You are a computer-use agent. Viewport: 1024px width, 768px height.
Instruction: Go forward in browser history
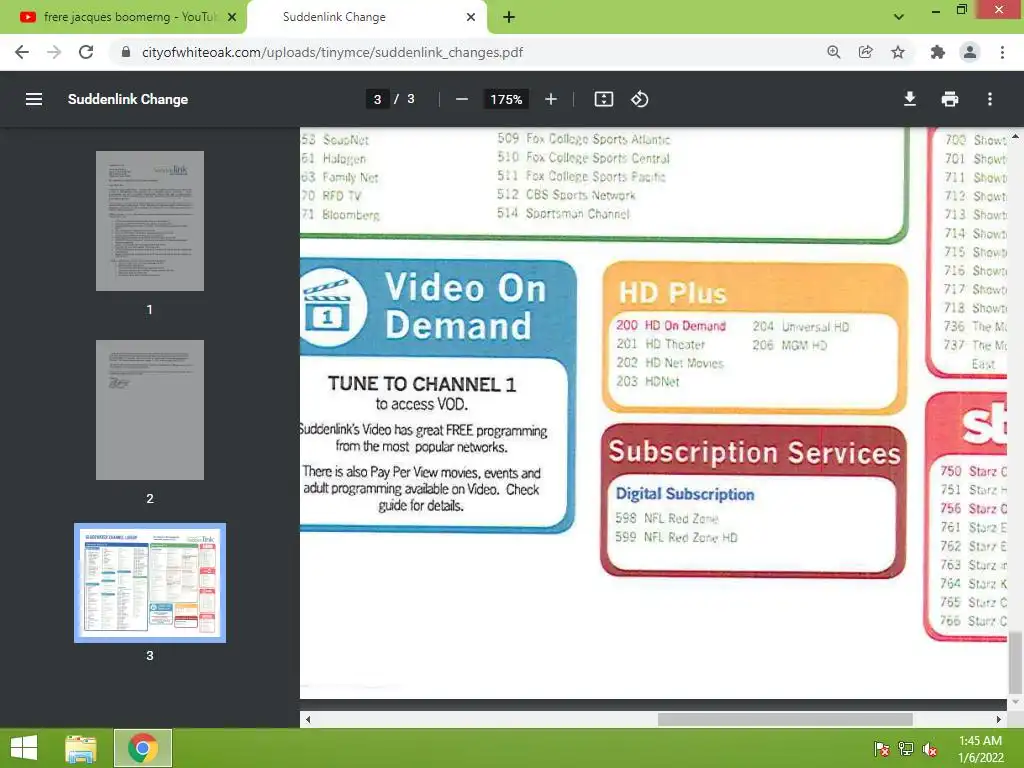[x=54, y=52]
